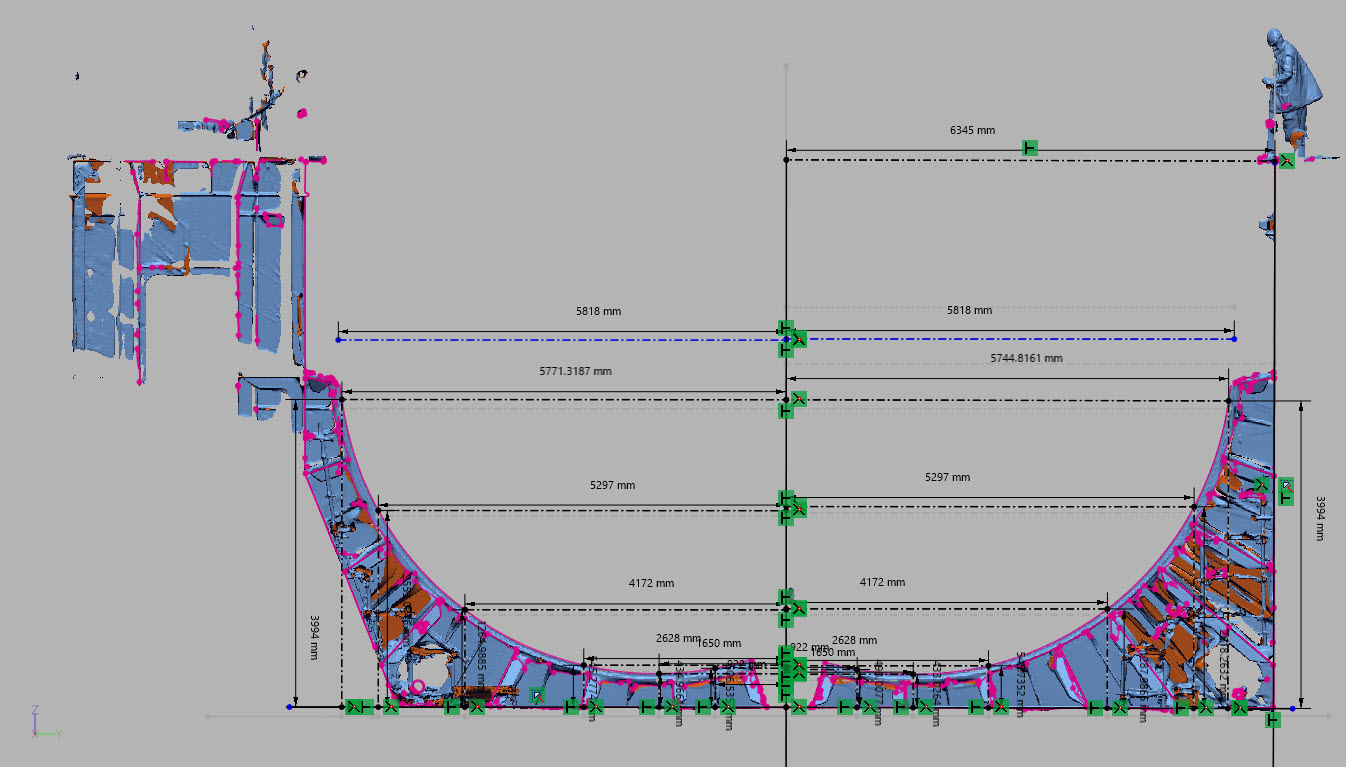Pick the 5744.8161 mm dimension label
Viewport: 1346px width, 767px height.
[x=1026, y=357]
